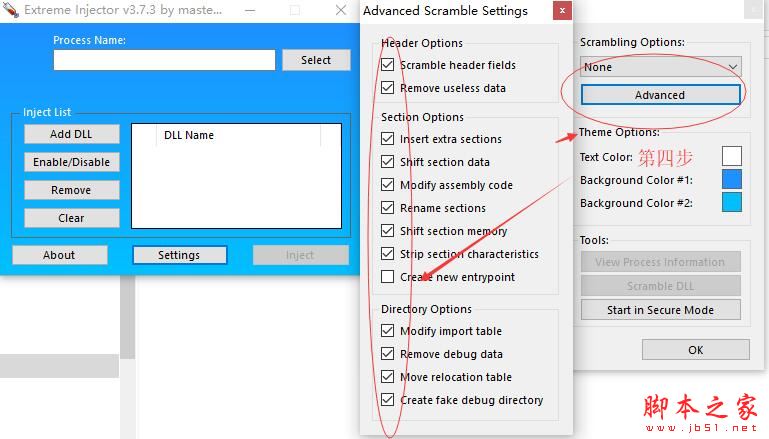Close the Extreme Injector window
Viewport: 769px width, 439px height.
[x=341, y=10]
